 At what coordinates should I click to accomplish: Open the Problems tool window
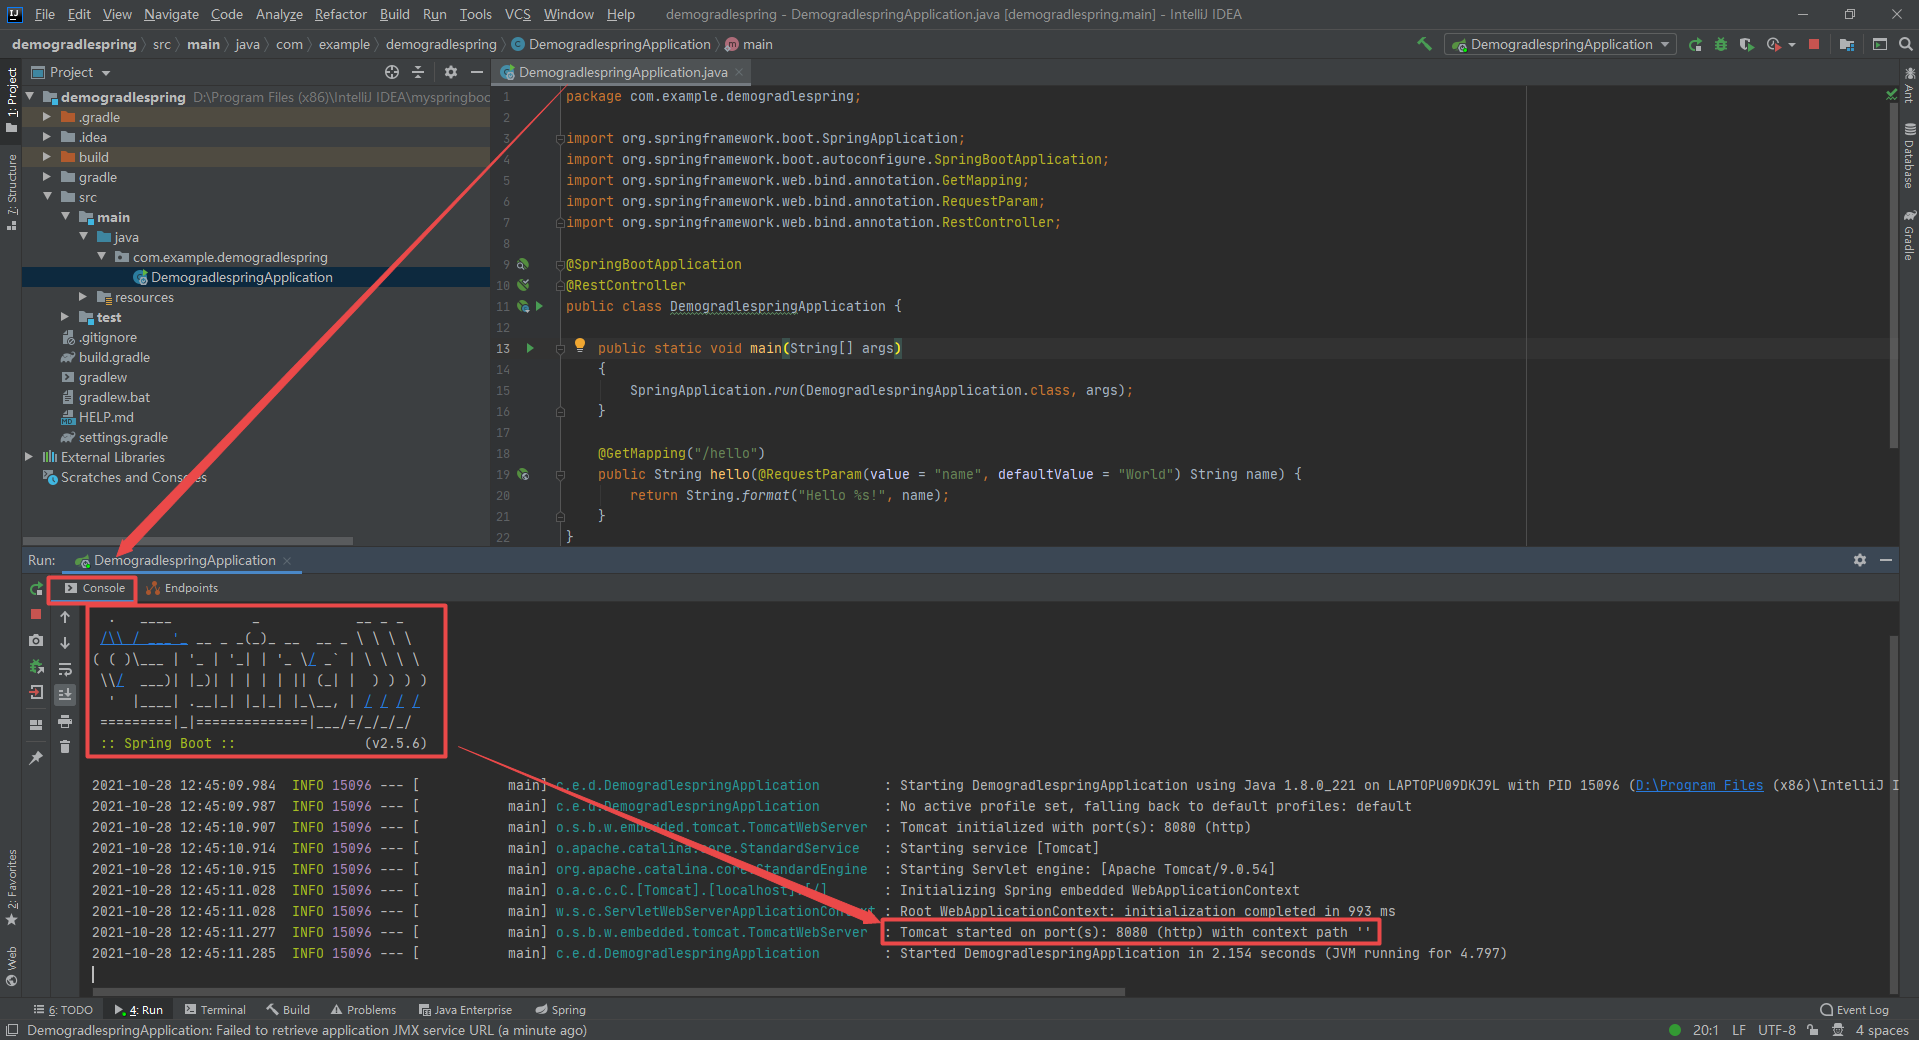point(363,1010)
